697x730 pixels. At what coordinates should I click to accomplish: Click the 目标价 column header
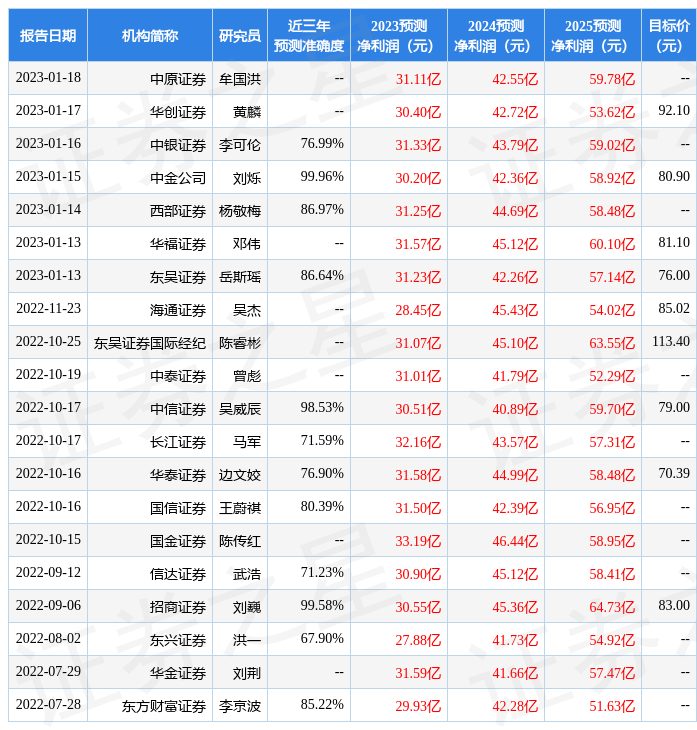click(669, 35)
